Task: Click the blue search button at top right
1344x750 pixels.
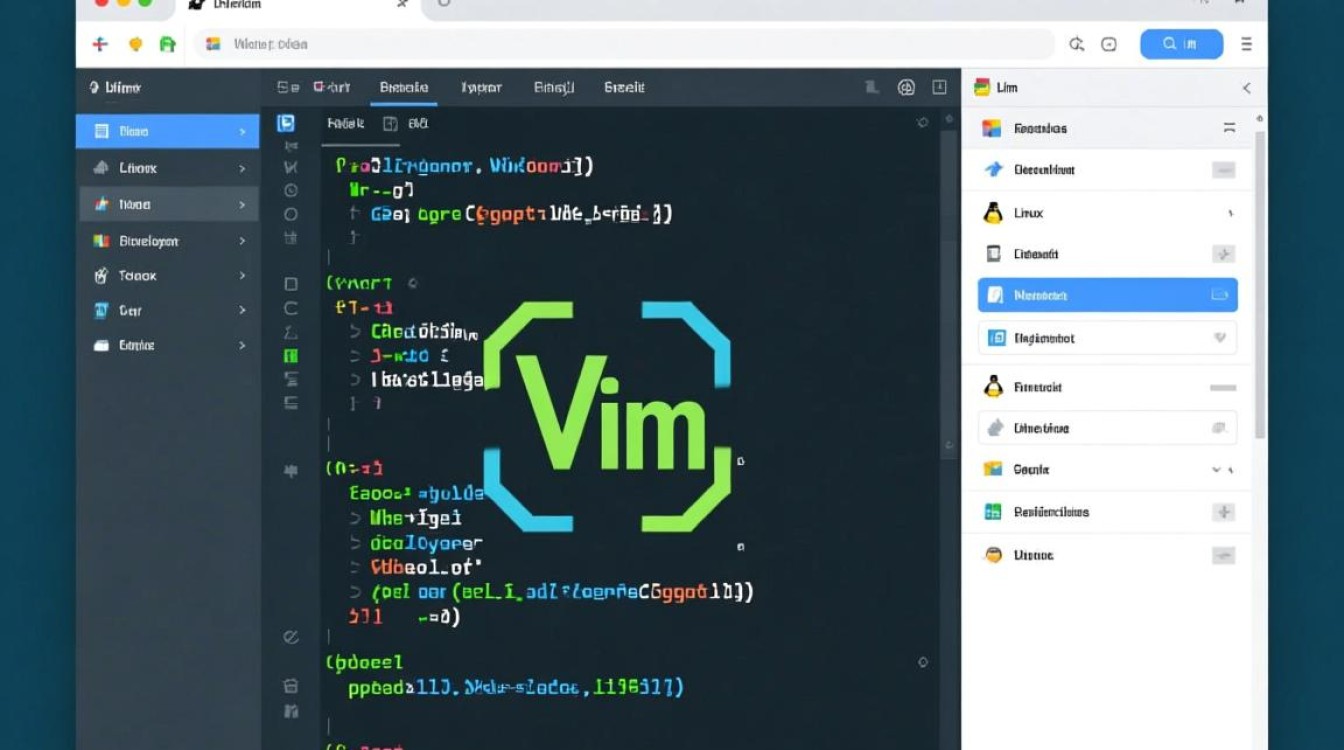Action: tap(1181, 44)
